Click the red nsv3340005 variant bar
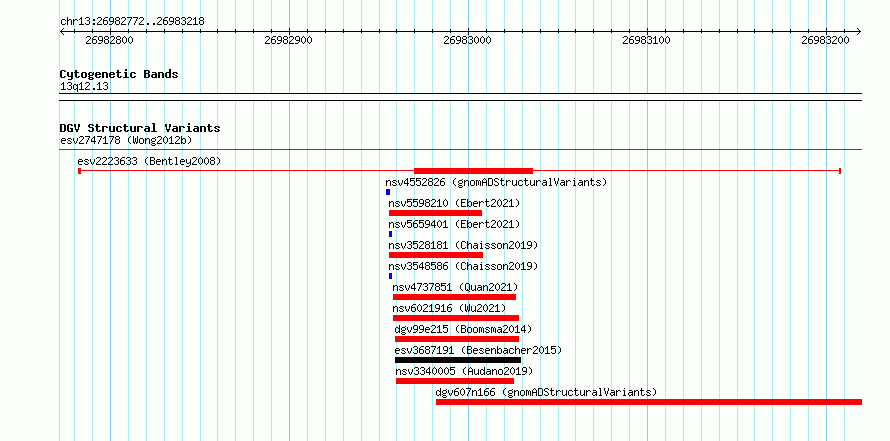 455,381
